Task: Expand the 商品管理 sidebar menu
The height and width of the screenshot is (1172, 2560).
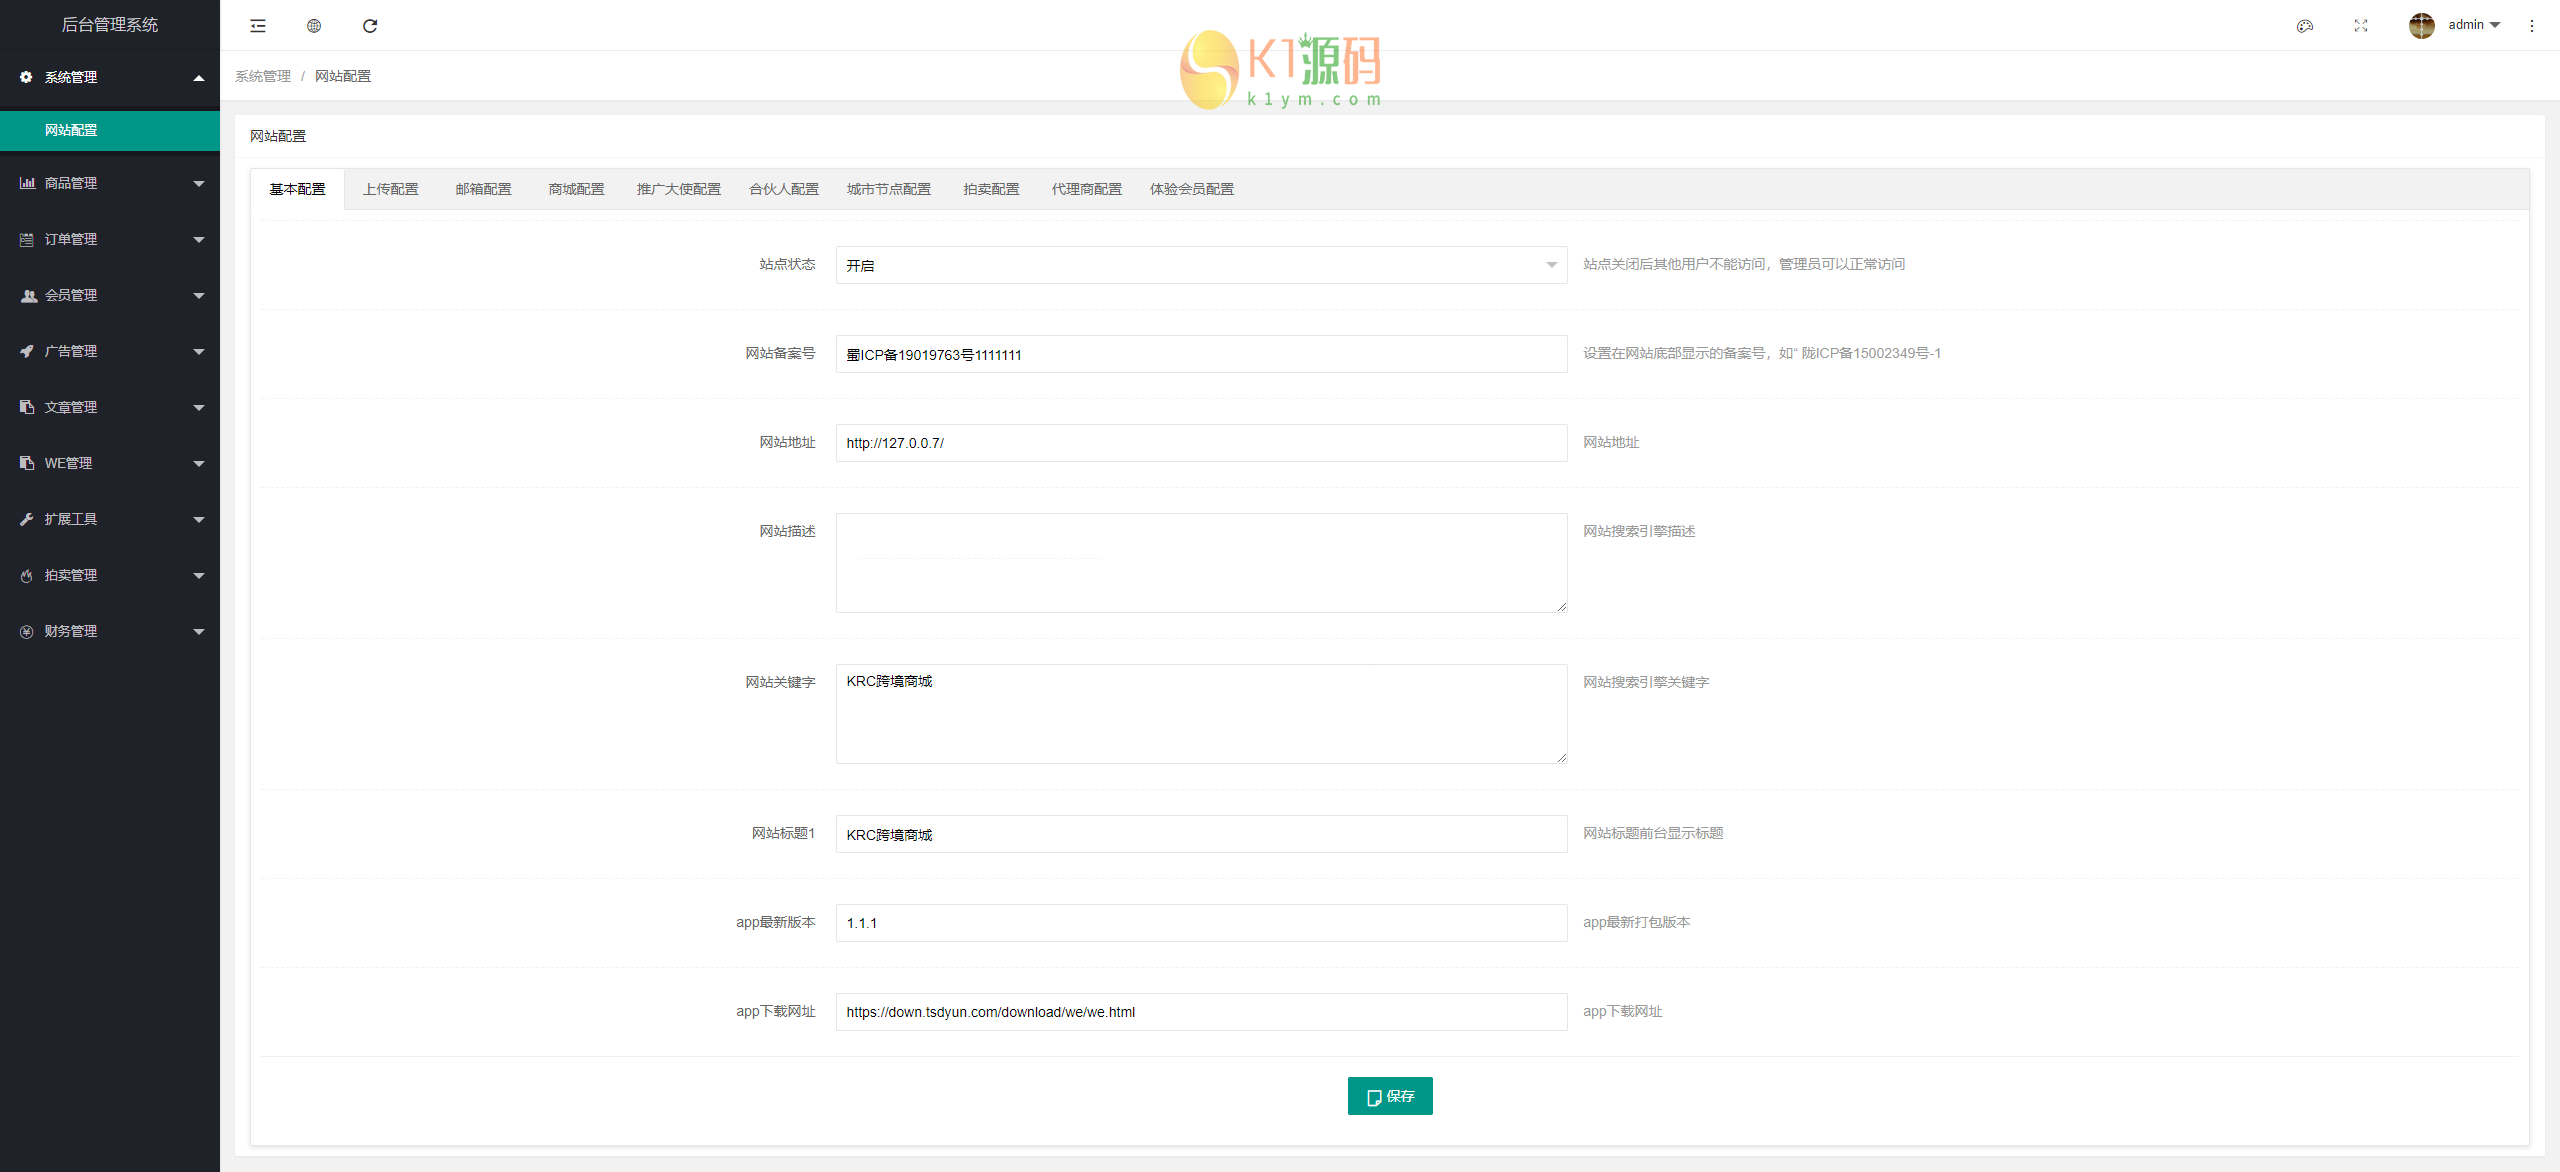Action: pyautogui.click(x=110, y=183)
